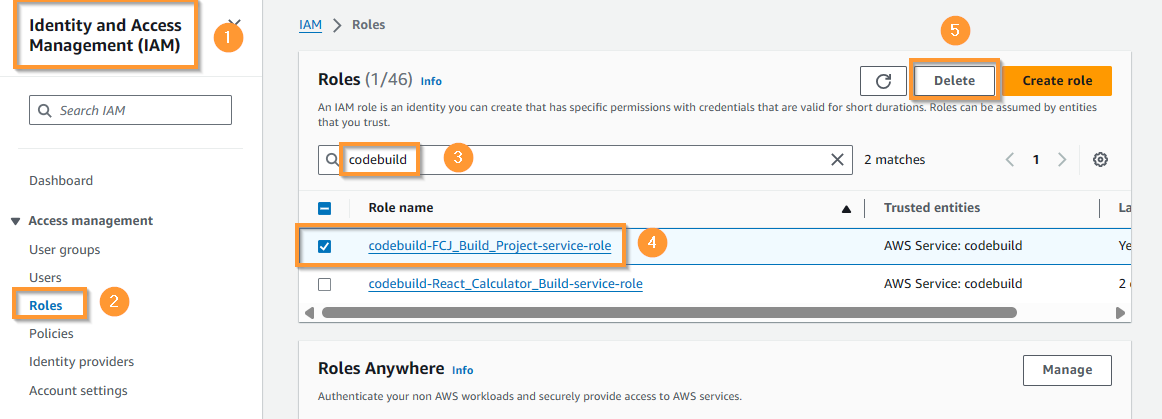Sort by Role name ascending arrow
The height and width of the screenshot is (419, 1162).
click(846, 209)
